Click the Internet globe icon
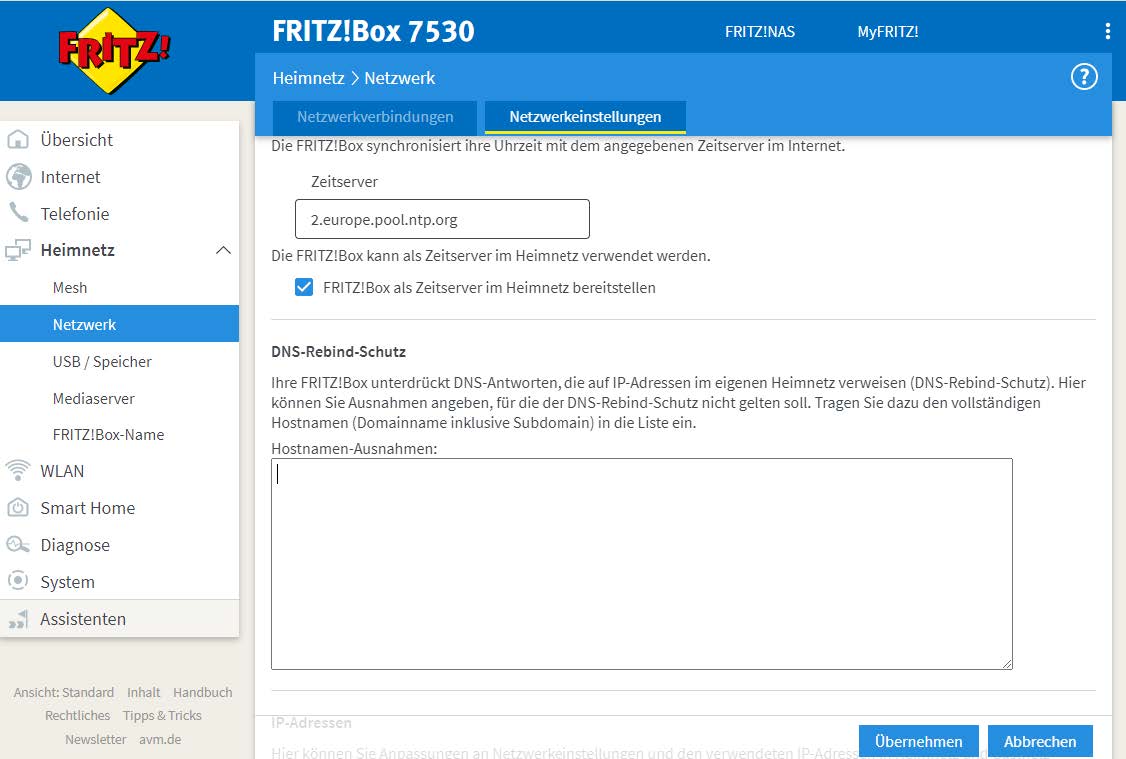1126x759 pixels. coord(18,177)
